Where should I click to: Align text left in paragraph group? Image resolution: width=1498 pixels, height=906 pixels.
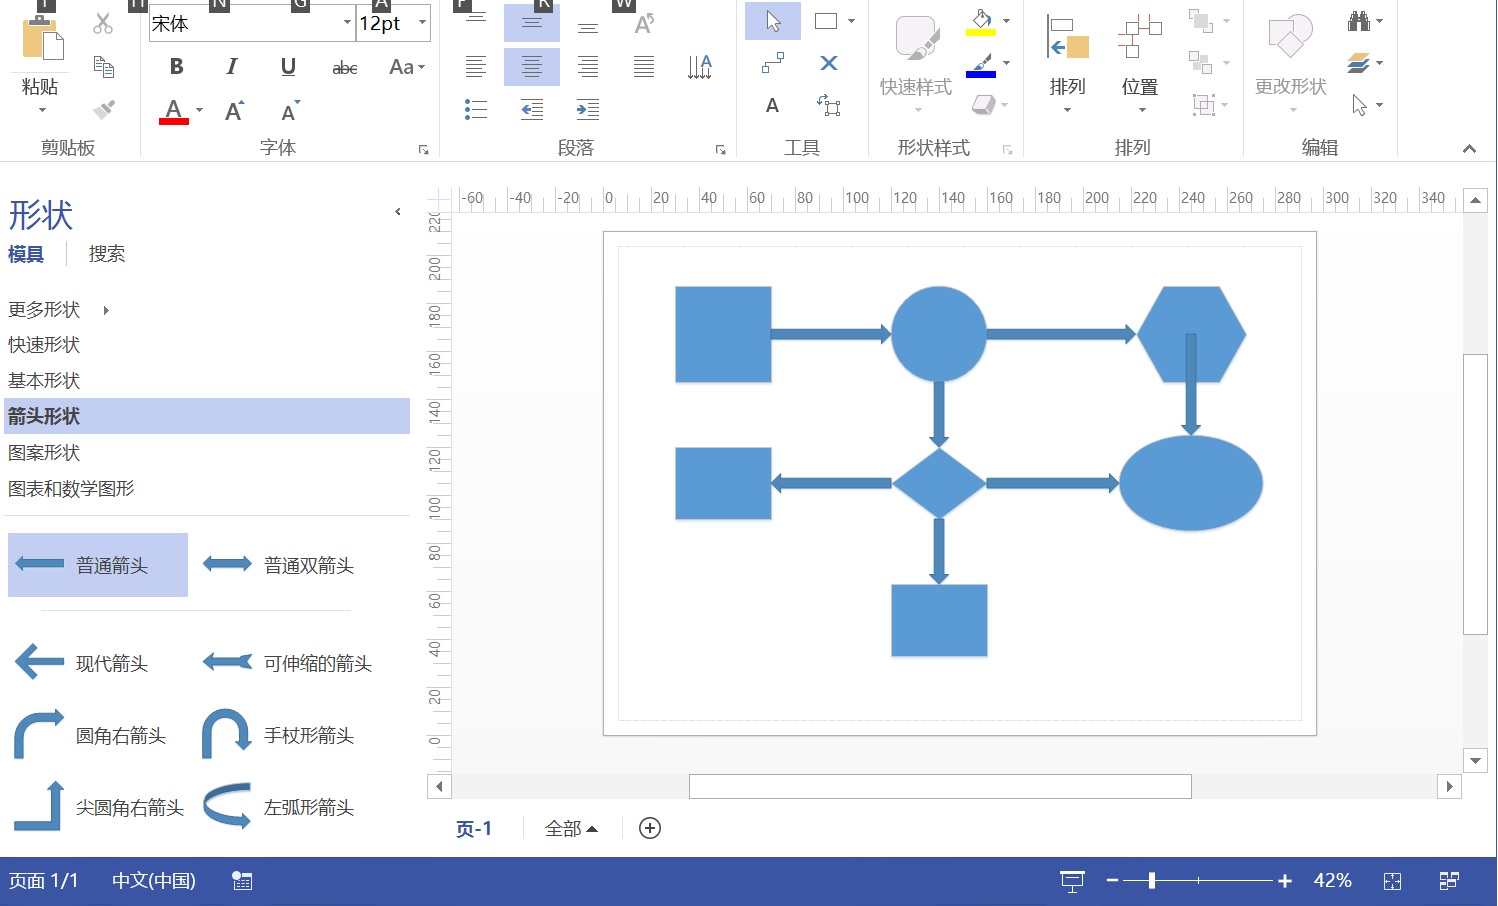pyautogui.click(x=476, y=67)
